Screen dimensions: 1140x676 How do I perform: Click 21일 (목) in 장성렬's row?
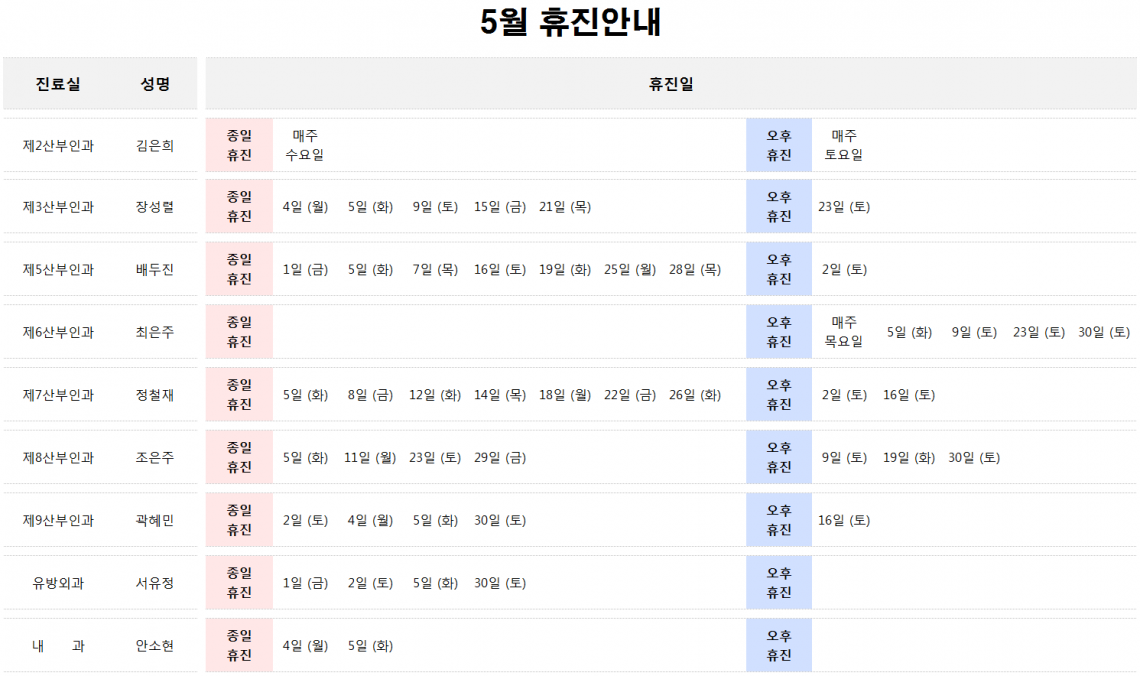coord(565,207)
